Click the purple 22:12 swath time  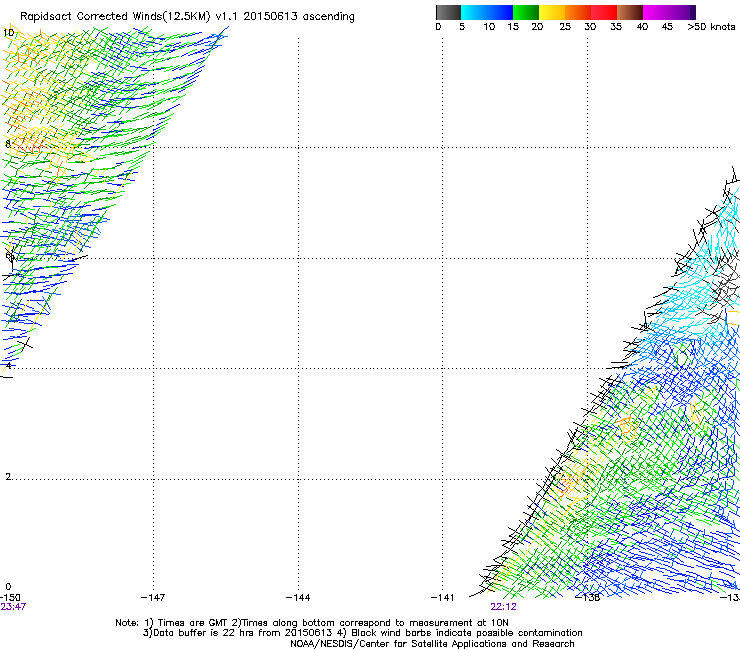point(503,607)
